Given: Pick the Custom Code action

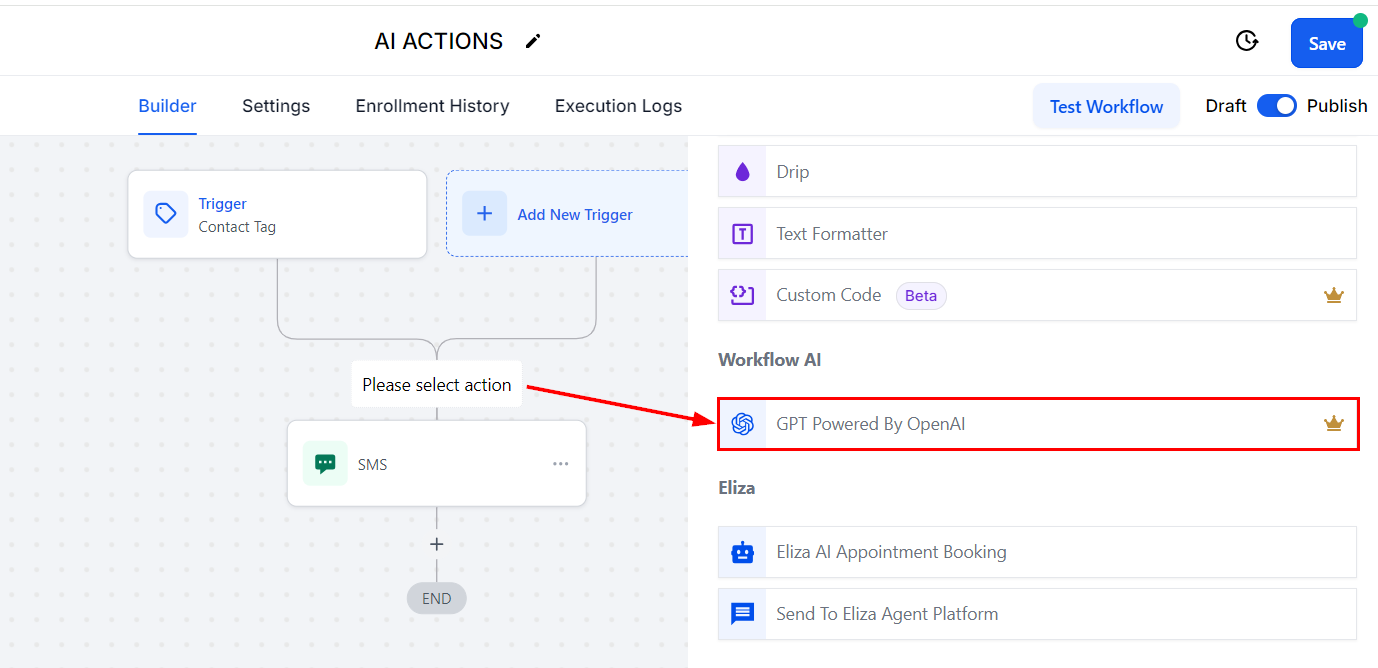Looking at the screenshot, I should point(1037,295).
